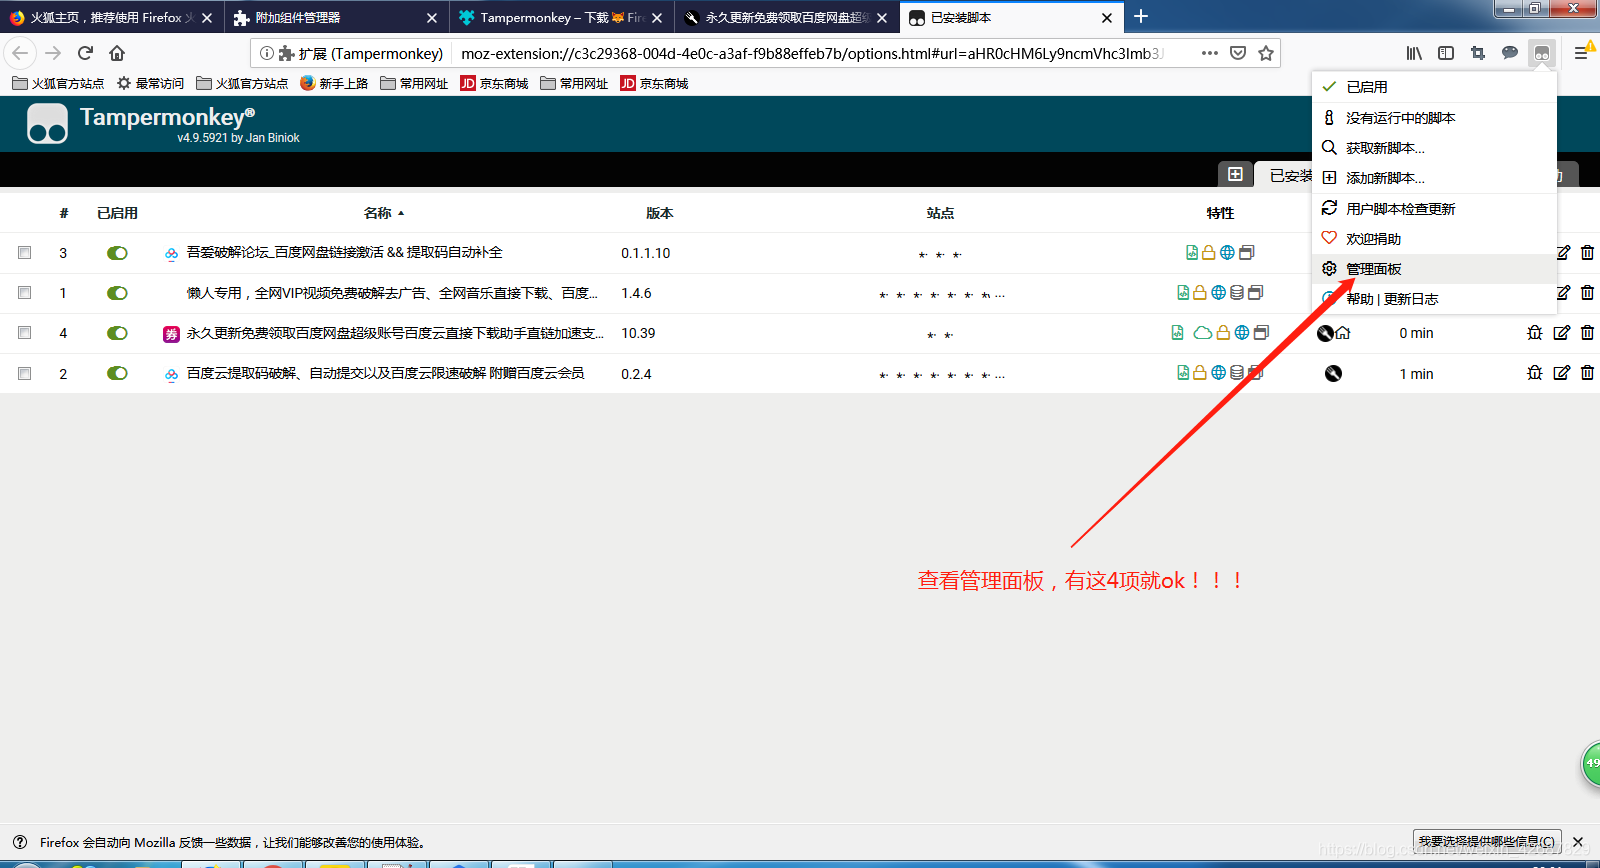Edit script 4 using pencil icon
Screen dimensions: 1600x868
point(1562,333)
